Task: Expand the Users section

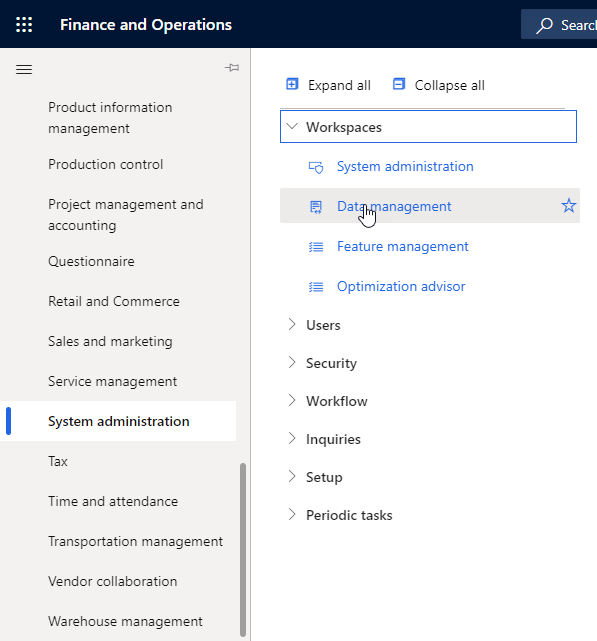Action: (292, 325)
